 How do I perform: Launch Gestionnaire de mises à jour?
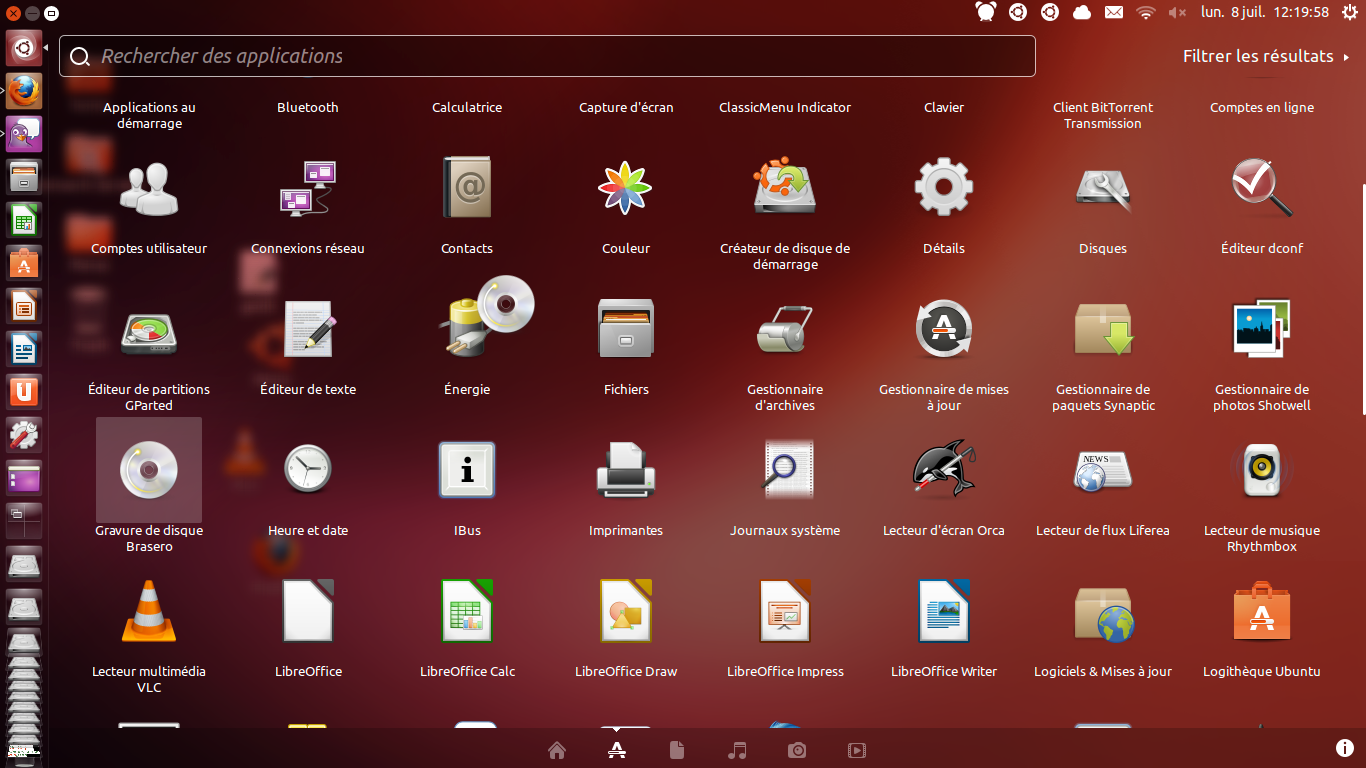click(944, 329)
